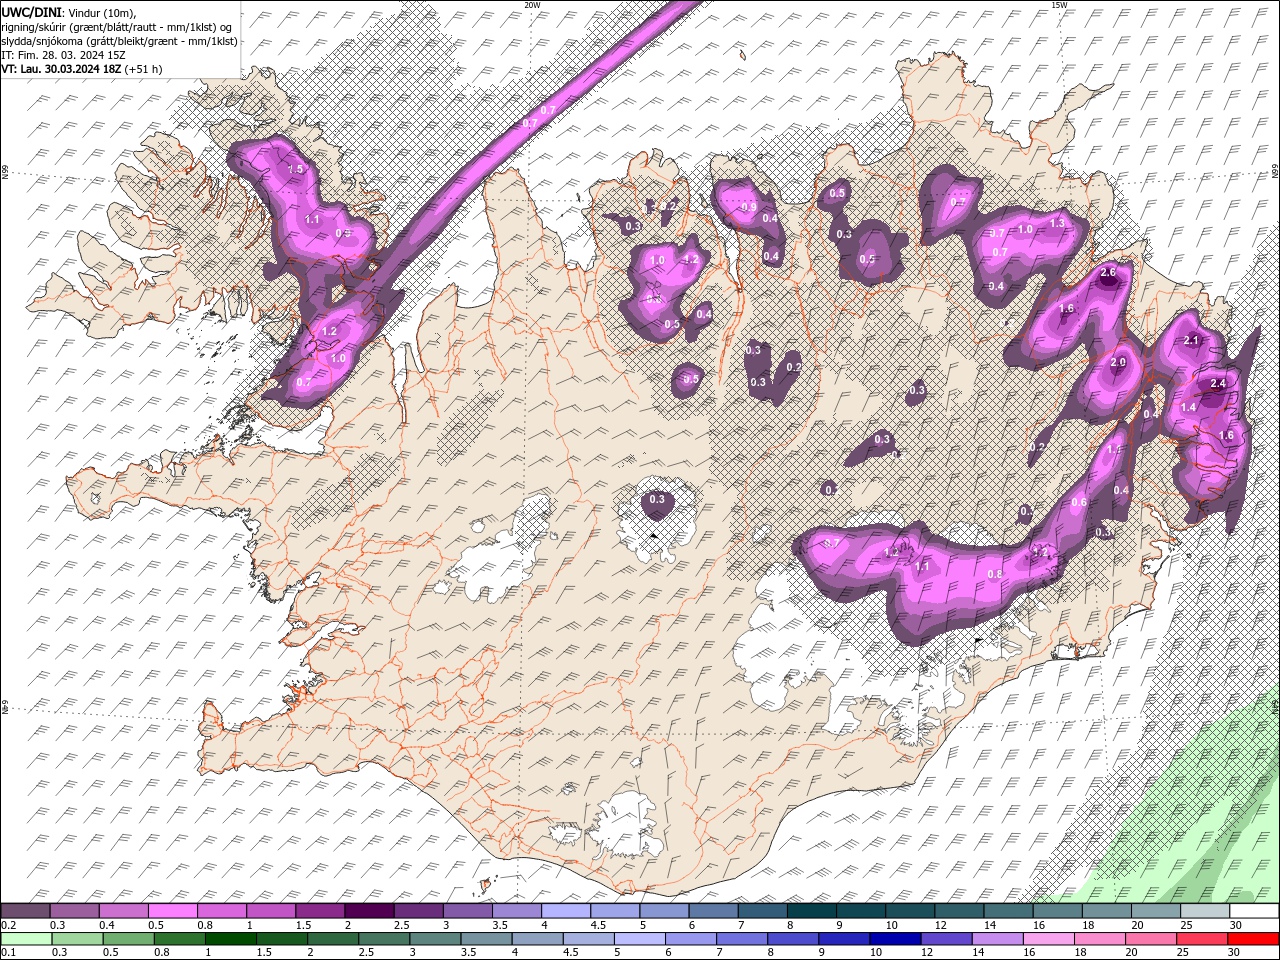
Task: Click the 20W longitude label
Action: [532, 5]
